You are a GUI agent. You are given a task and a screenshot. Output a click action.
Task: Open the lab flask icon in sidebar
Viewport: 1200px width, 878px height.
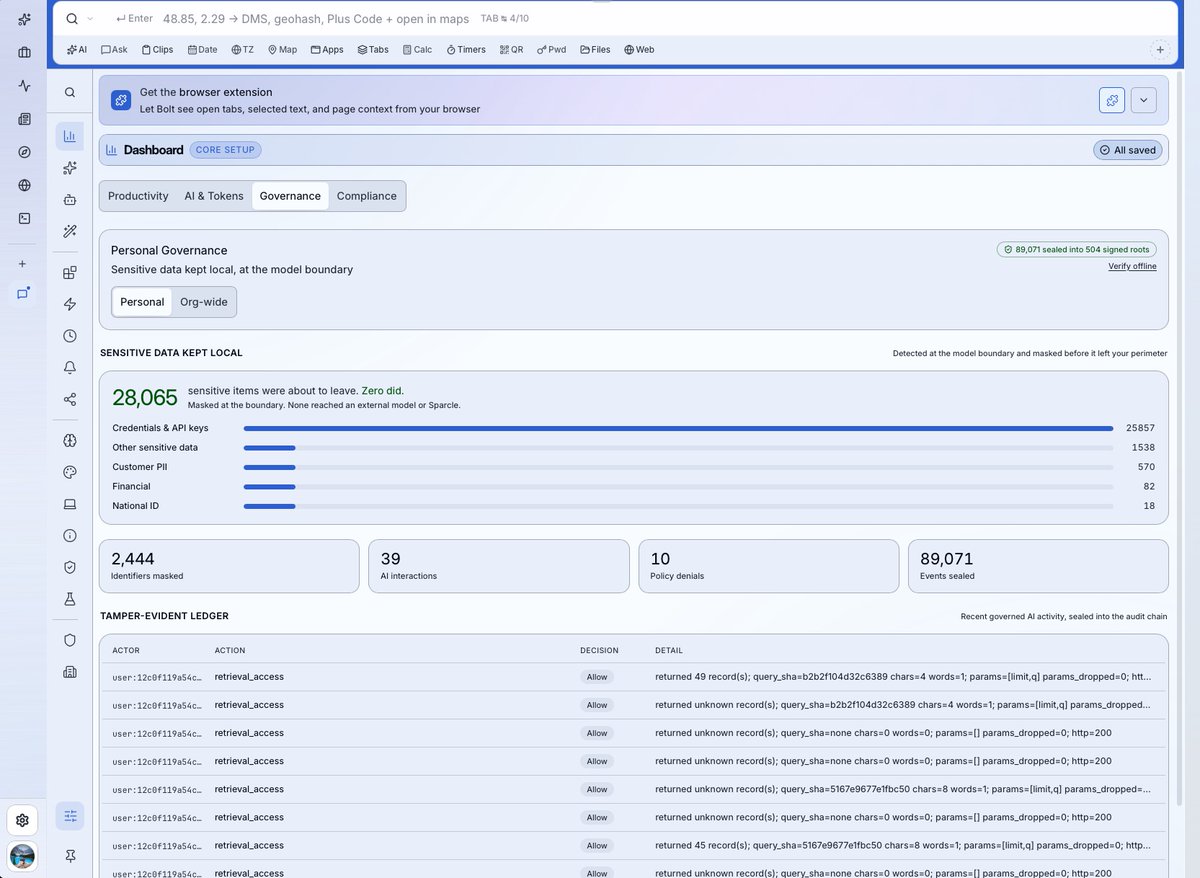[70, 599]
